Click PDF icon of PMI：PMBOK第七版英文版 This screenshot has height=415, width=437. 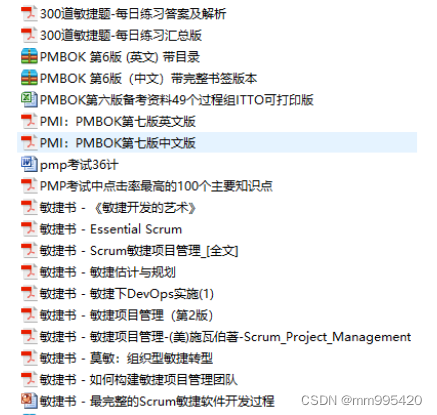(29, 121)
